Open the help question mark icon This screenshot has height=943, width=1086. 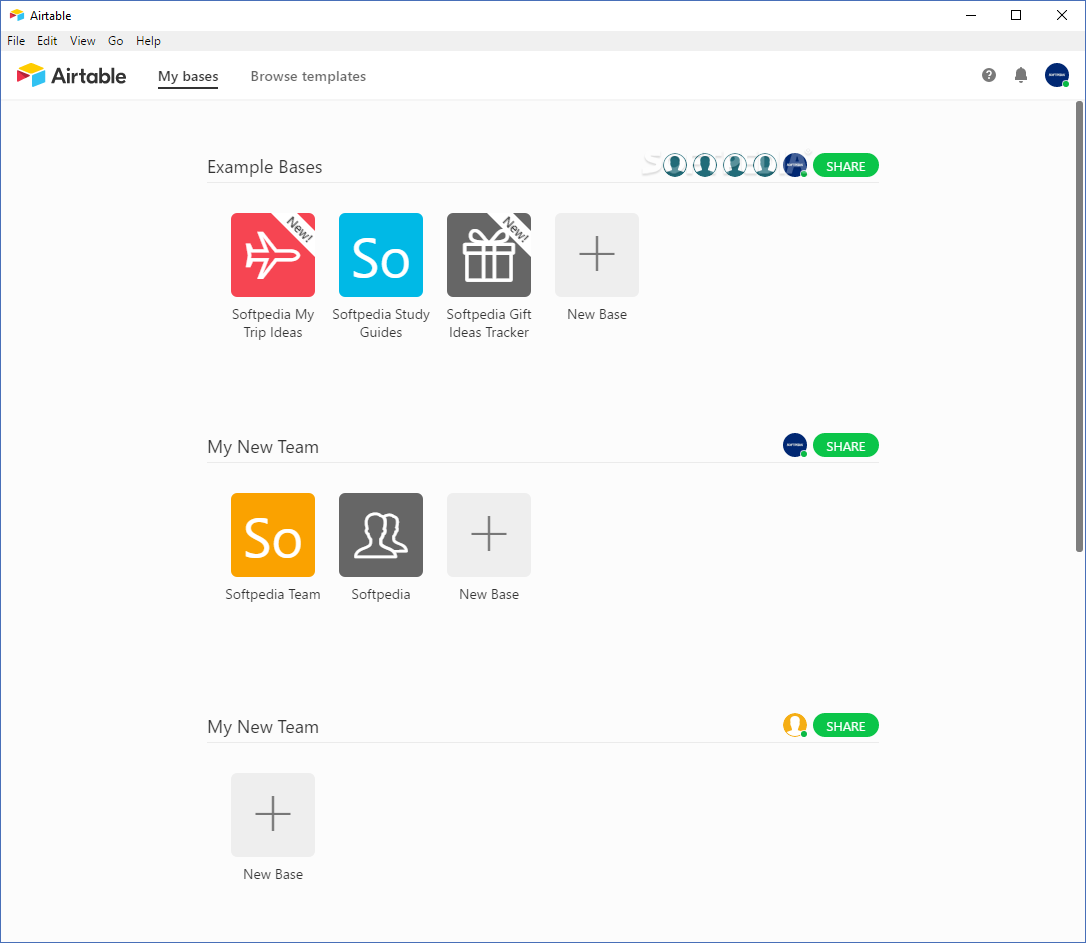click(989, 75)
